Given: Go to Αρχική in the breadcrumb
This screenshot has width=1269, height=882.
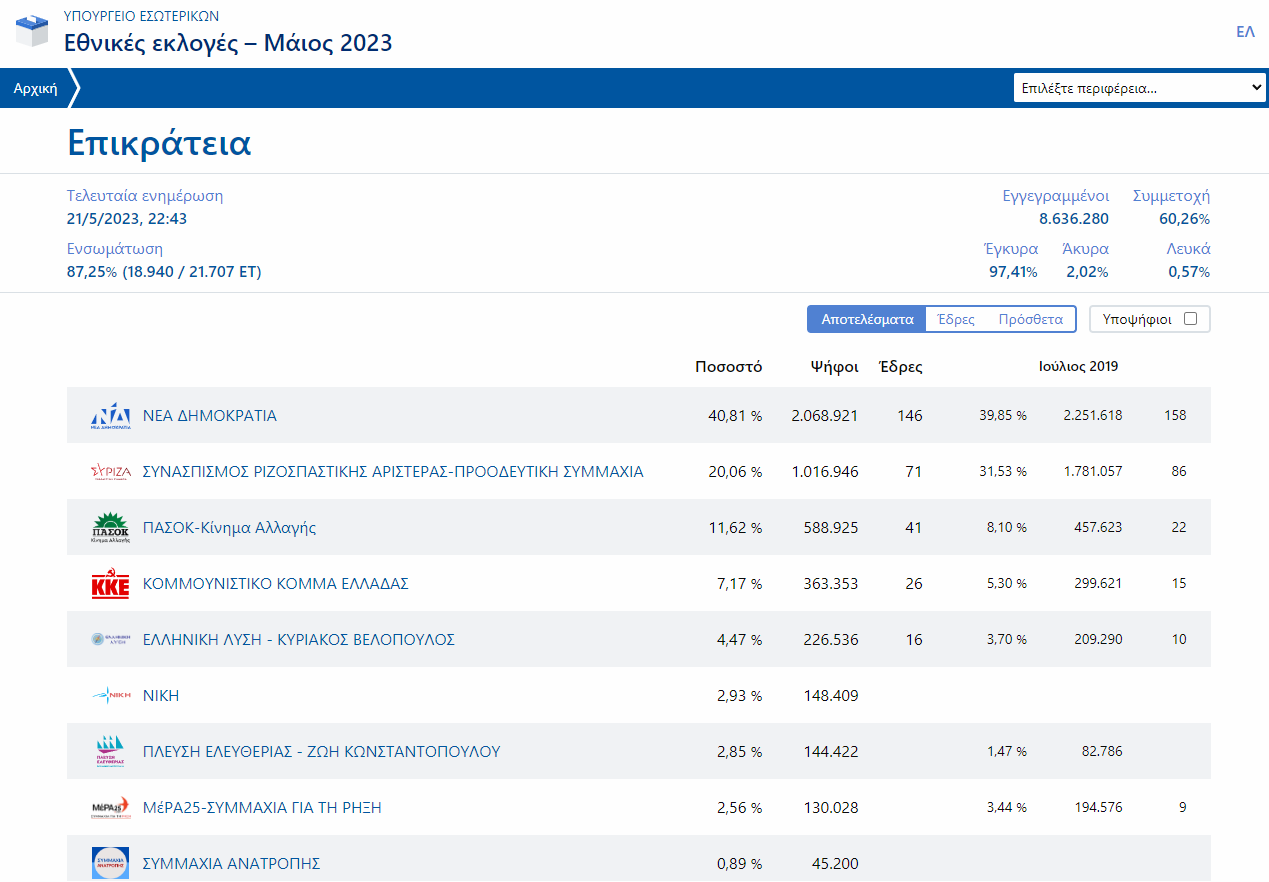Looking at the screenshot, I should [35, 88].
